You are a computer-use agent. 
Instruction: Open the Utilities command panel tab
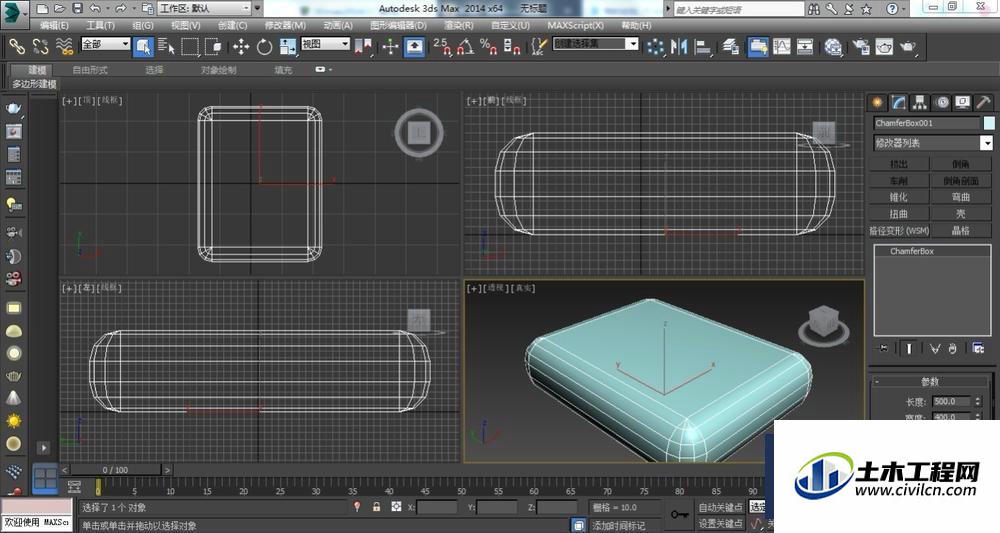tap(983, 103)
